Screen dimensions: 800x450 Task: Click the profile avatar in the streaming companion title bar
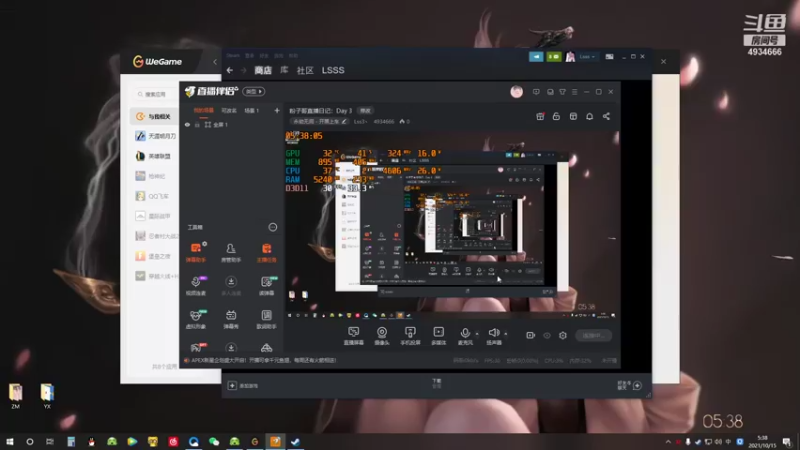point(517,92)
